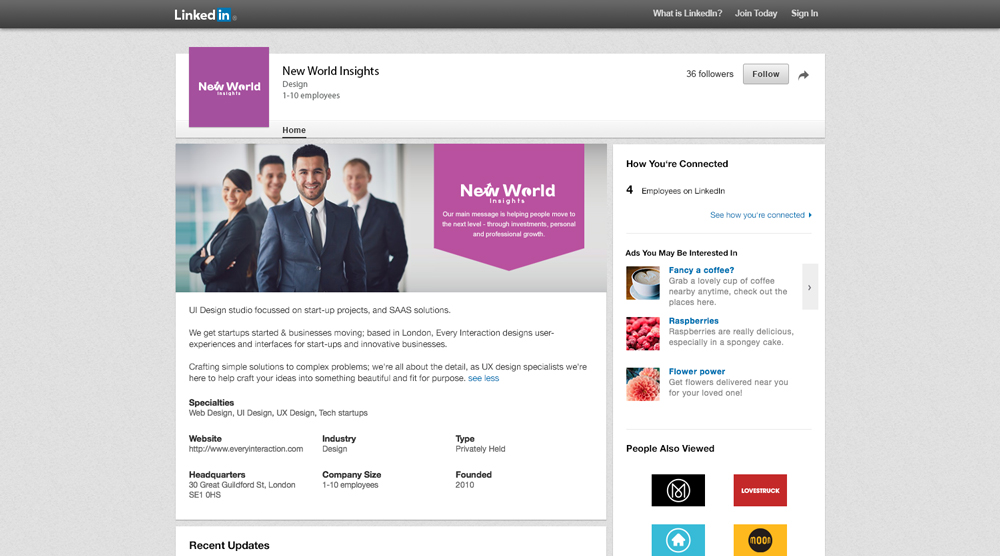This screenshot has height=556, width=1000.
Task: Click the coffee cup ad thumbnail
Action: click(x=643, y=283)
